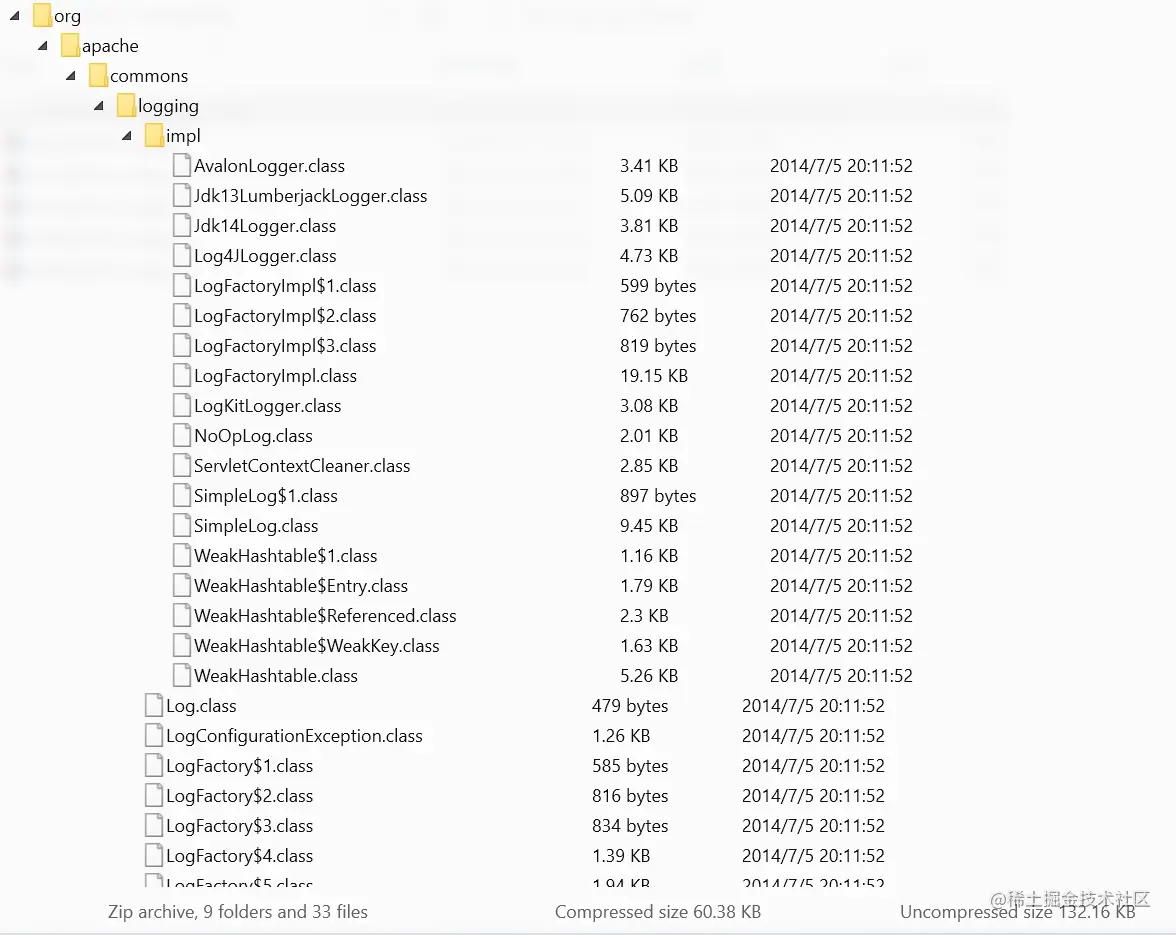Select the LogFactory$4.class file name
The height and width of the screenshot is (935, 1176).
click(239, 856)
